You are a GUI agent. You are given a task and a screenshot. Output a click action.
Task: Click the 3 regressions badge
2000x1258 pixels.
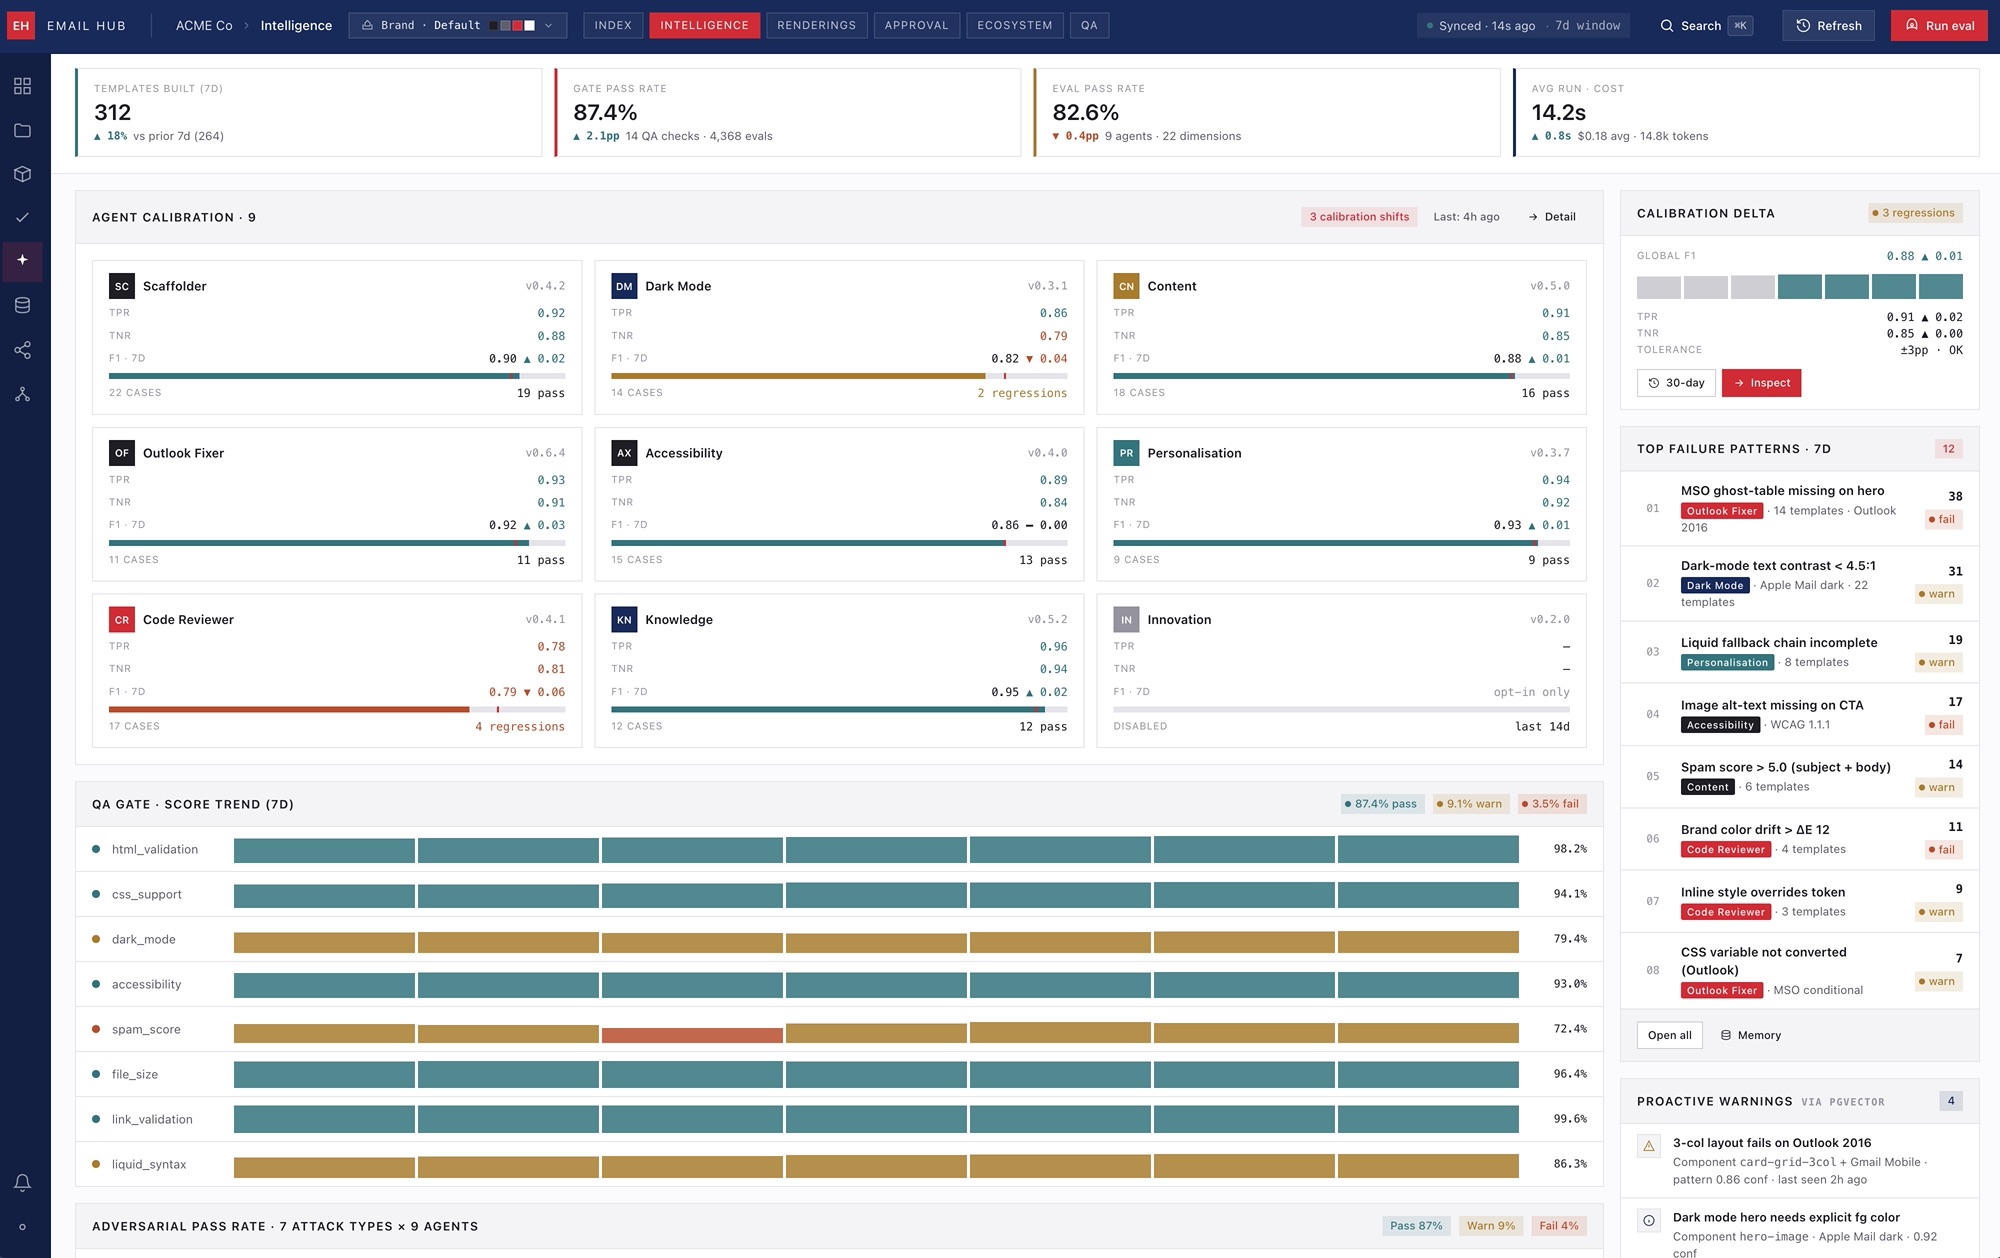coord(1916,213)
